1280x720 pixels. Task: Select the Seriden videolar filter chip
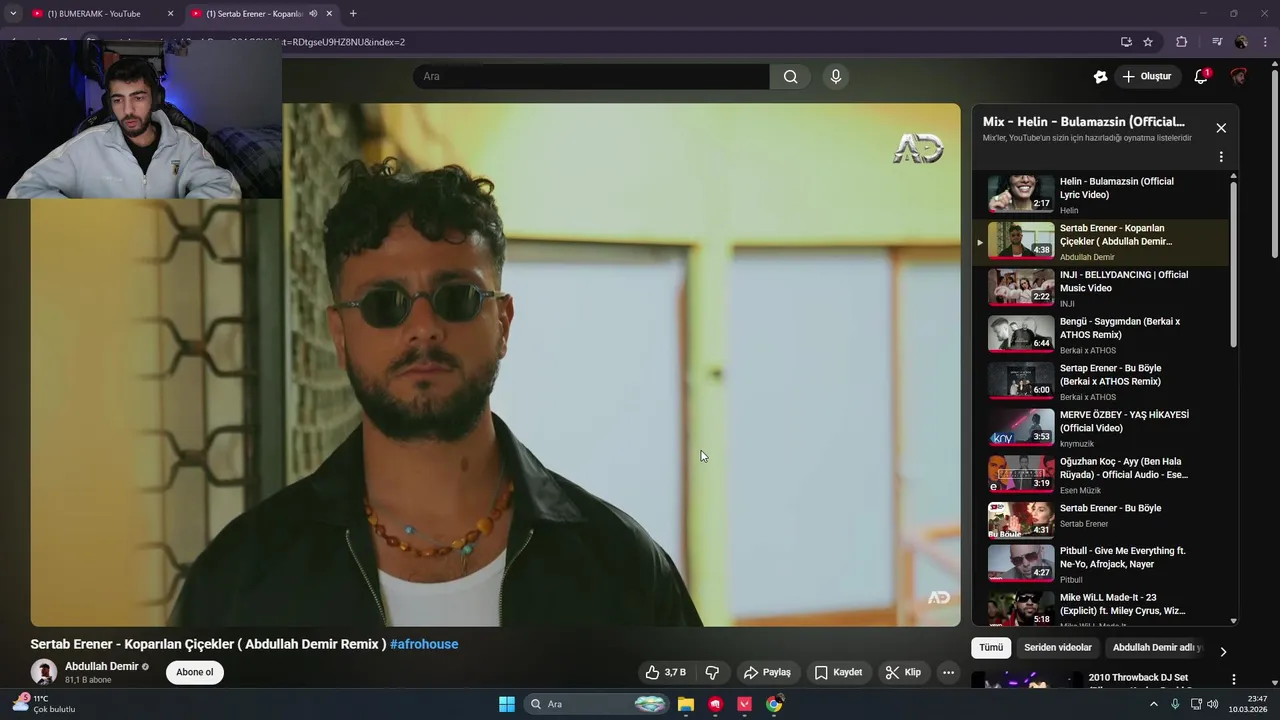pyautogui.click(x=1058, y=648)
